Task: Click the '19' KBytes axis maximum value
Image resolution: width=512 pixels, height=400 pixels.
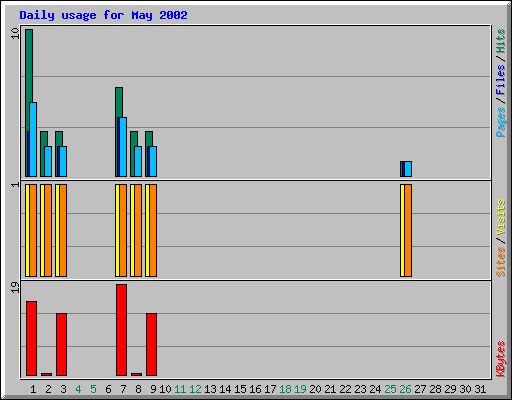Action: [x=15, y=287]
